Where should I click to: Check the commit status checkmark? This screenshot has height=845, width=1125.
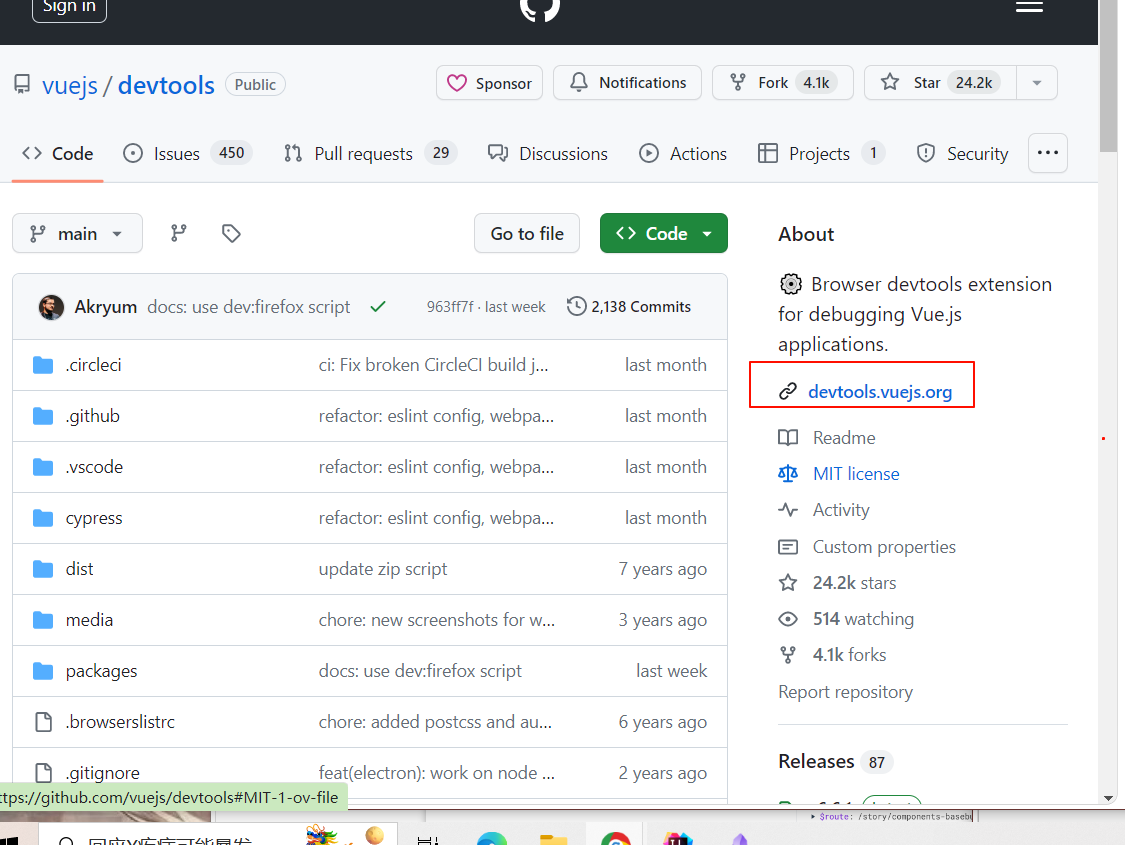point(378,307)
